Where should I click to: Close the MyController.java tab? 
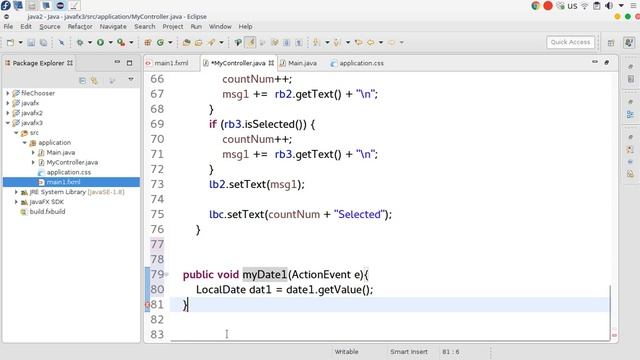point(271,63)
